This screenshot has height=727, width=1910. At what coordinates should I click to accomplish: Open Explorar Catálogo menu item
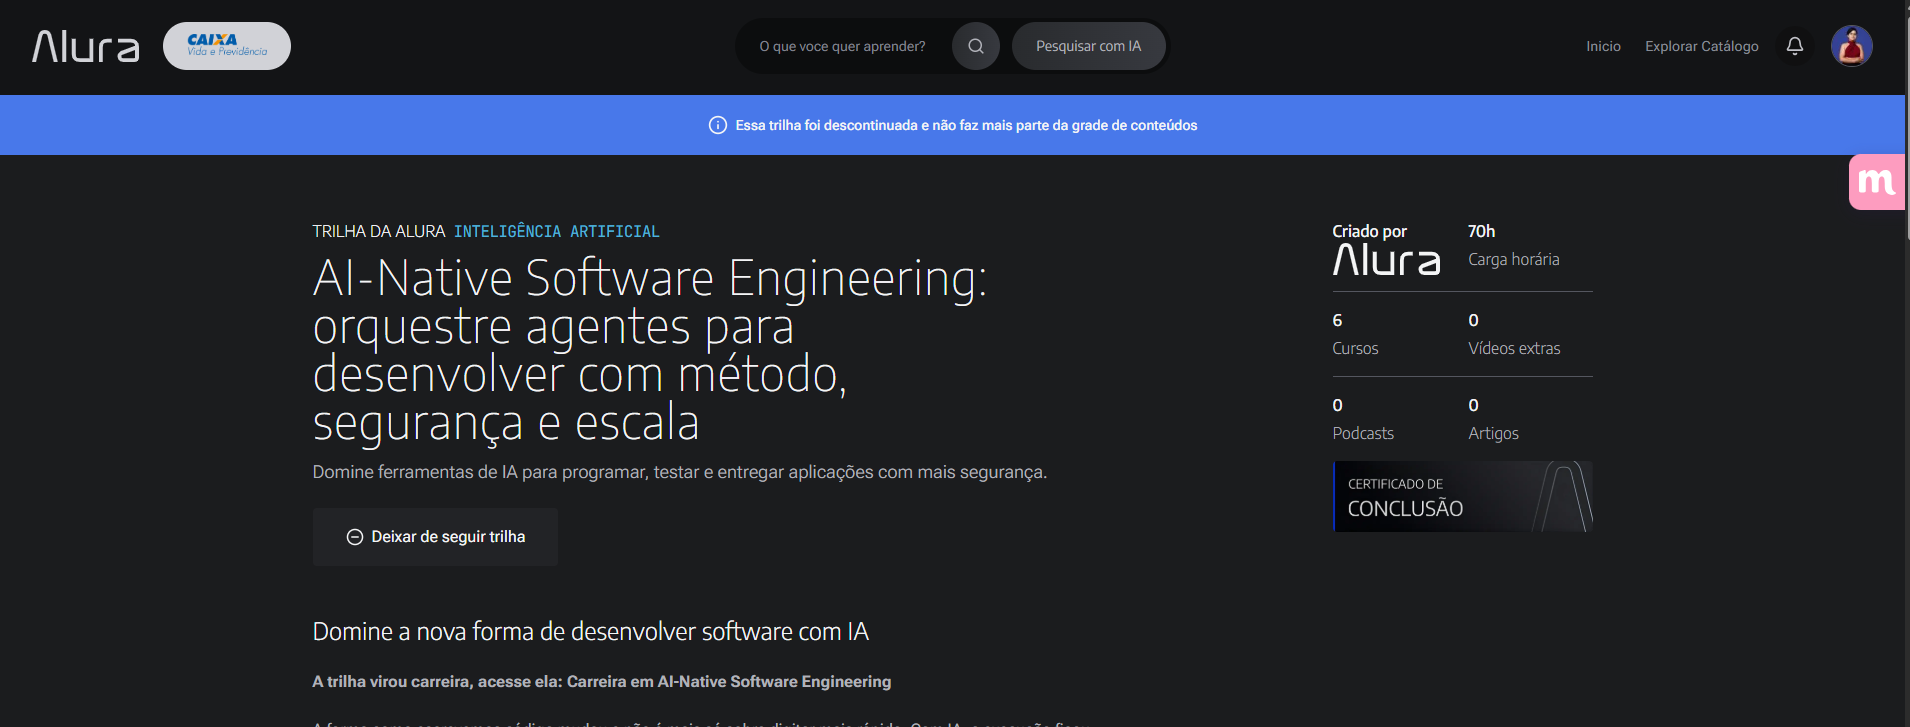tap(1702, 46)
